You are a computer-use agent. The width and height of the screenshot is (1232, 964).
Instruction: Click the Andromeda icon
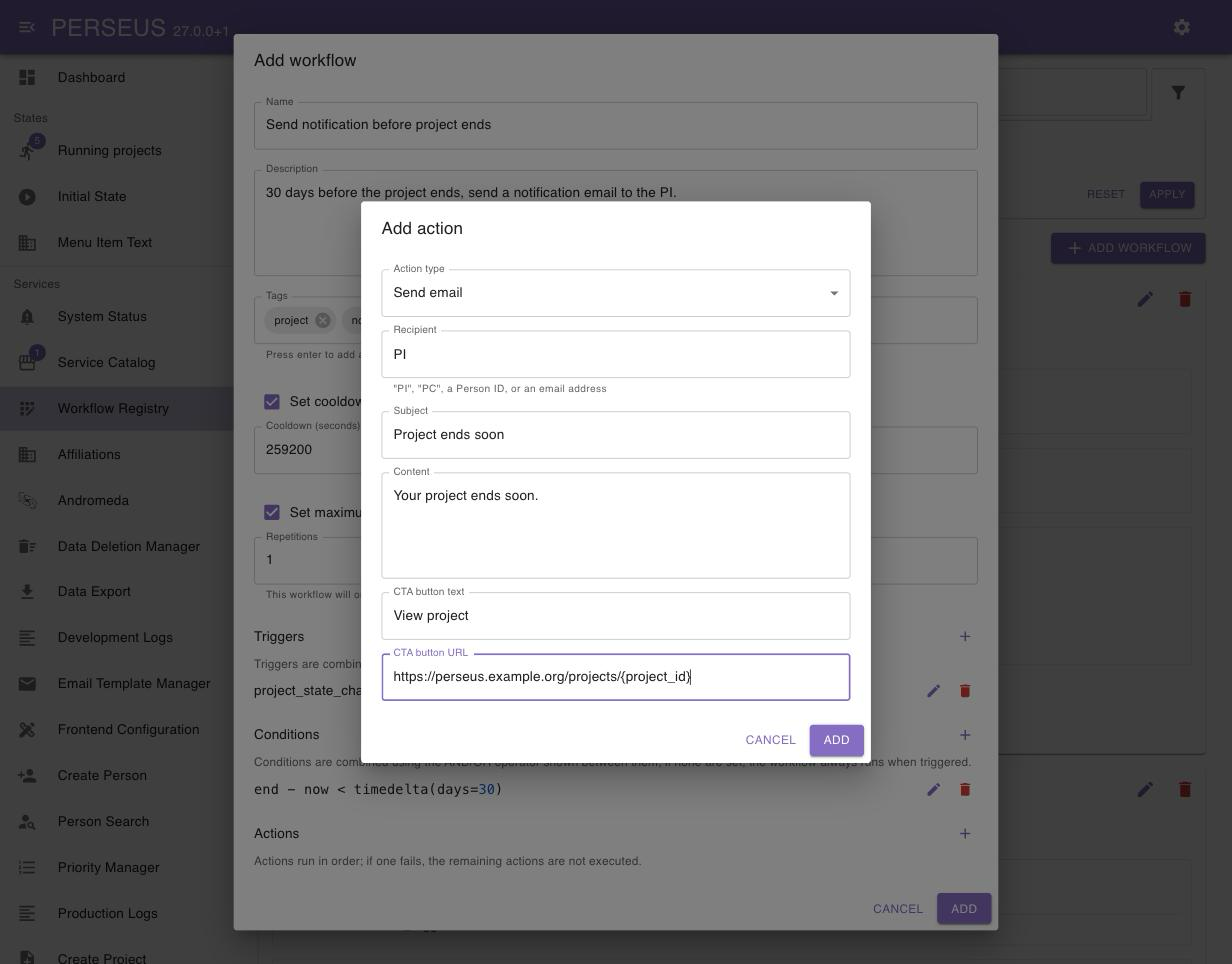pos(27,501)
